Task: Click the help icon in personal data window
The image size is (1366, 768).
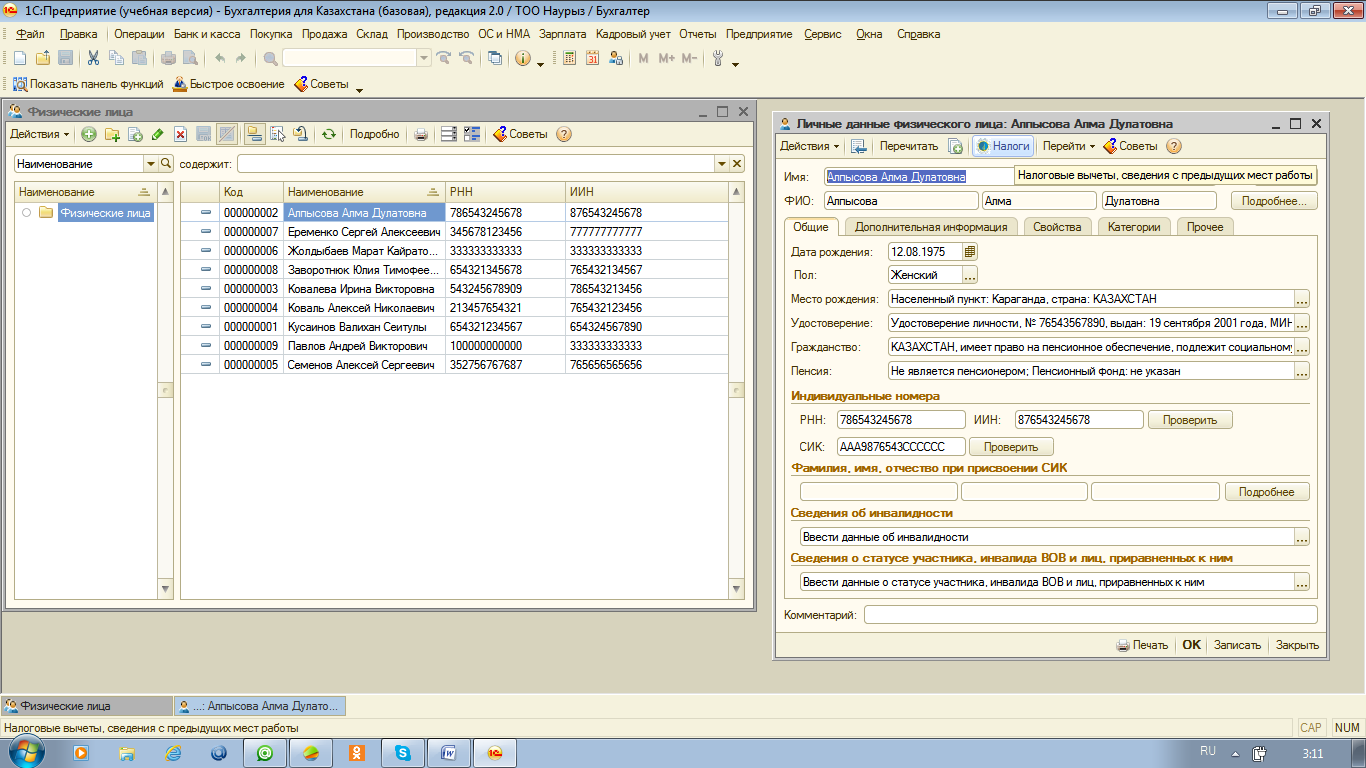Action: click(1174, 146)
